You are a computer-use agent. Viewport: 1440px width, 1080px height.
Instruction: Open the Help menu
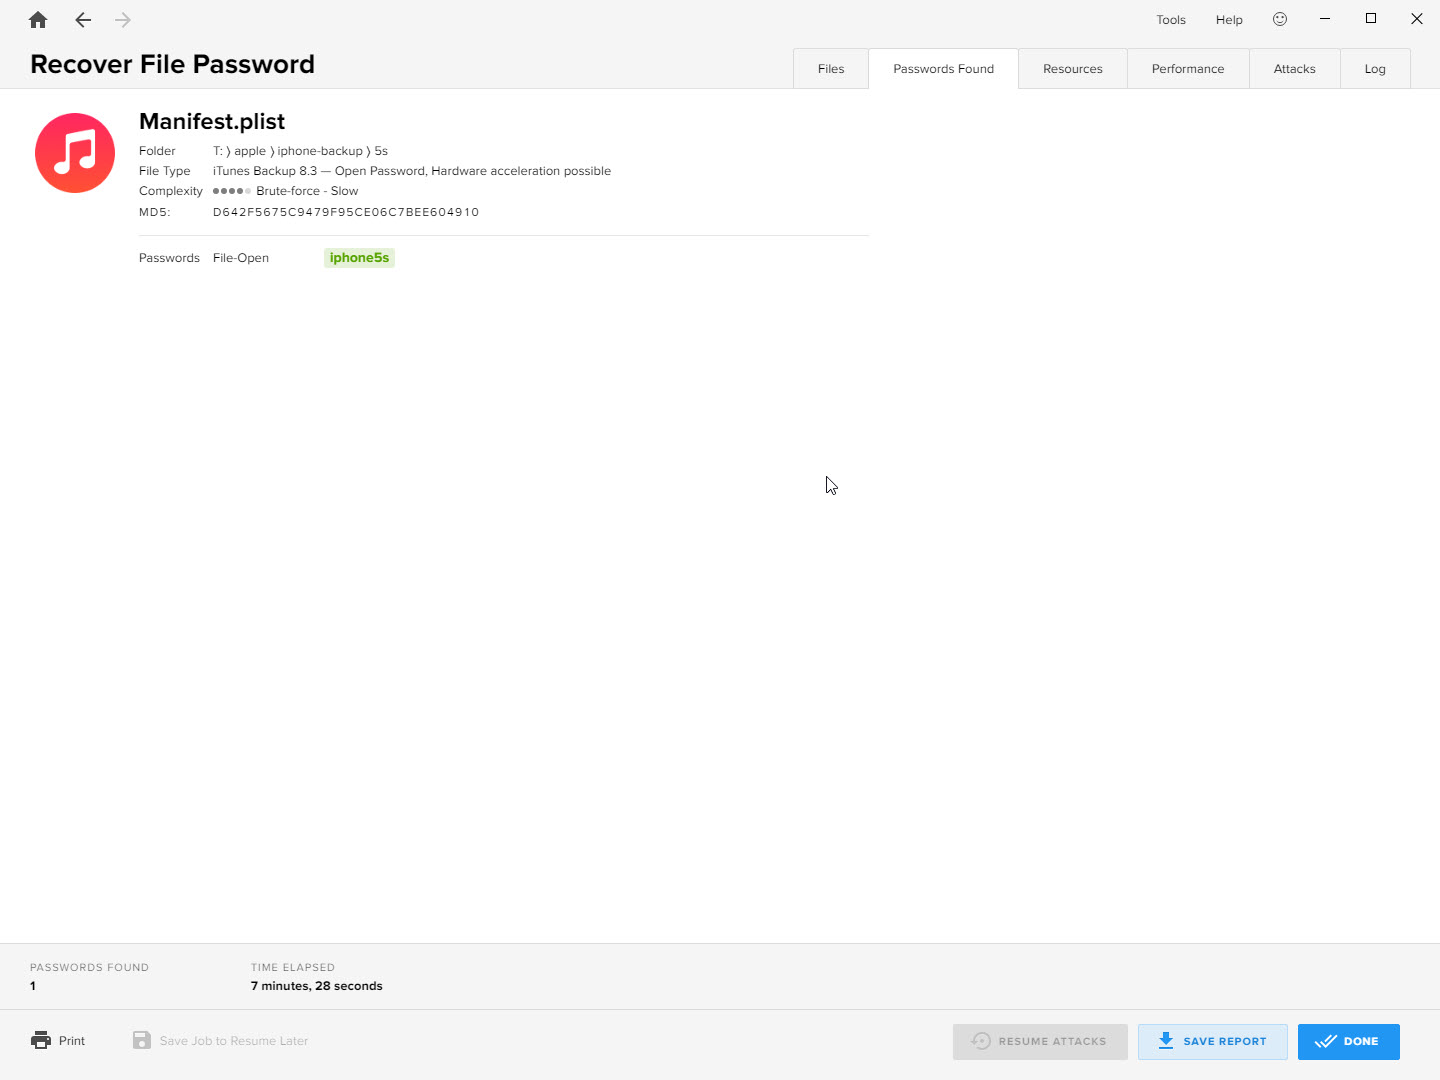(1229, 20)
